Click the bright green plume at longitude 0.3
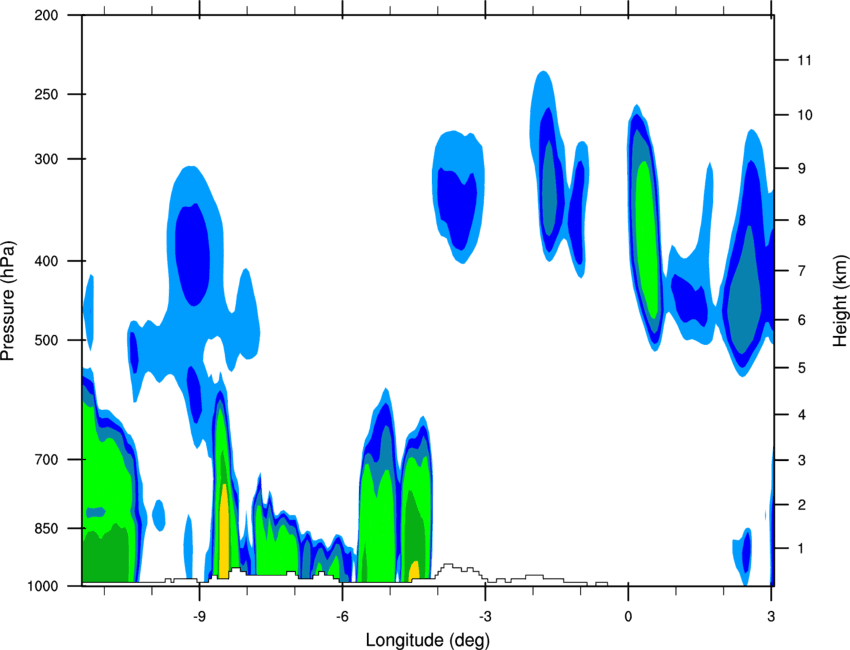 pos(647,239)
